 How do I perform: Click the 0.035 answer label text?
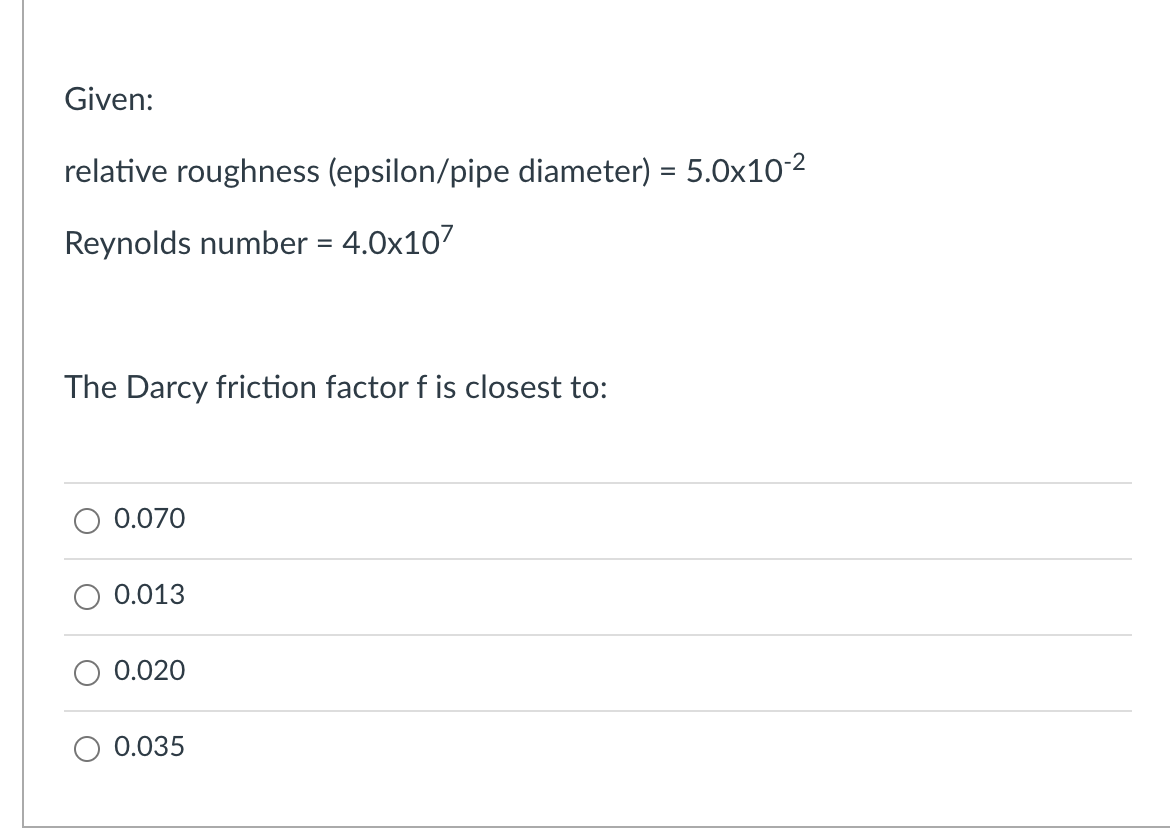pos(148,747)
